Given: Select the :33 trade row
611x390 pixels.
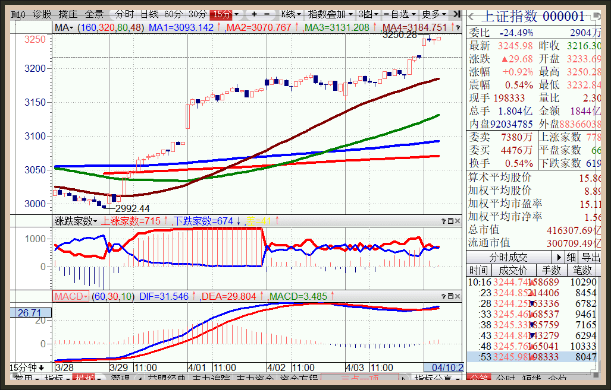Looking at the screenshot, I should 532,314.
